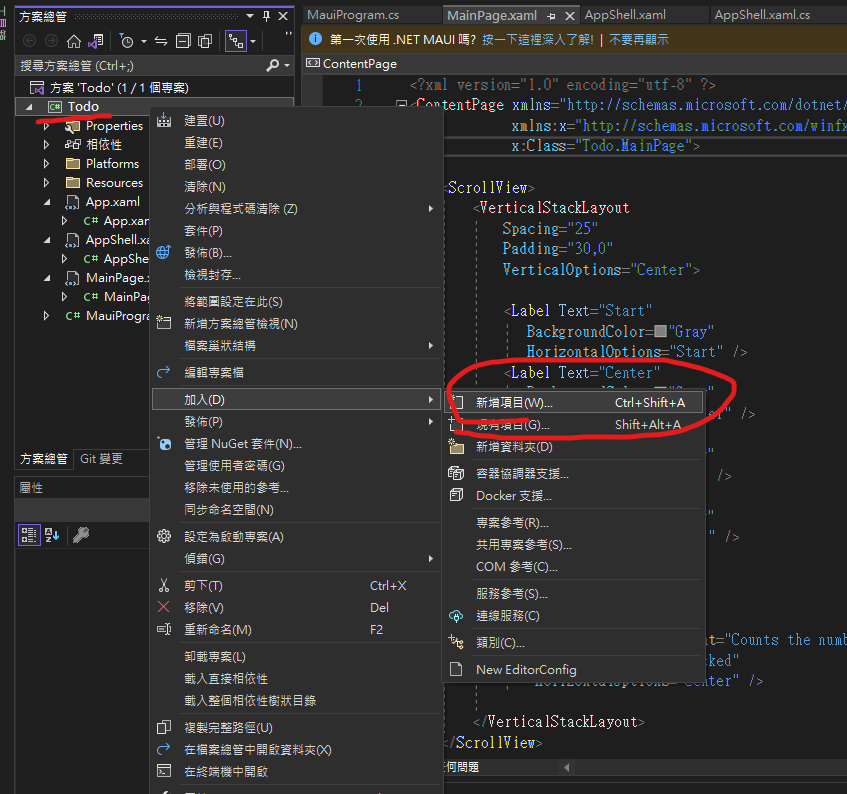847x794 pixels.
Task: Choose 重建(E) rebuild menu item
Action: click(296, 143)
